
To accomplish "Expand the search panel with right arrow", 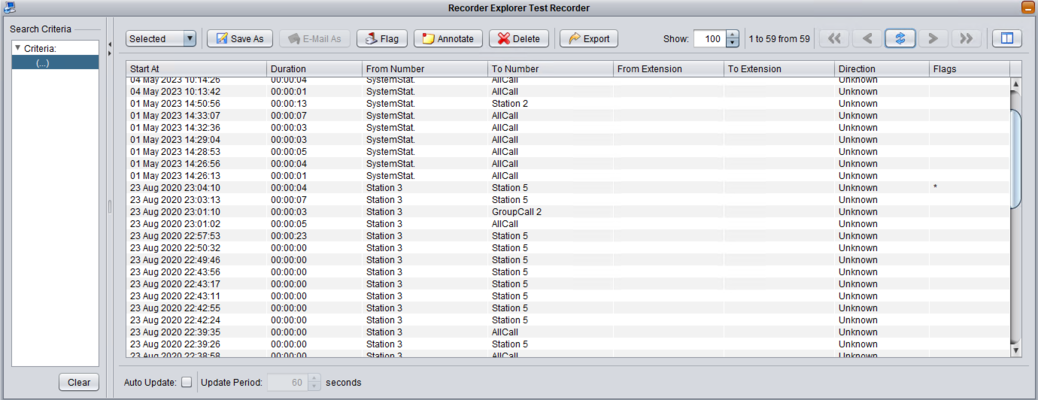I will click(x=109, y=52).
